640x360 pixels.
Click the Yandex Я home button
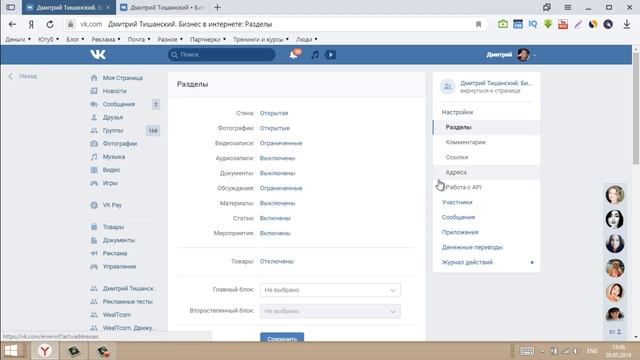click(31, 24)
